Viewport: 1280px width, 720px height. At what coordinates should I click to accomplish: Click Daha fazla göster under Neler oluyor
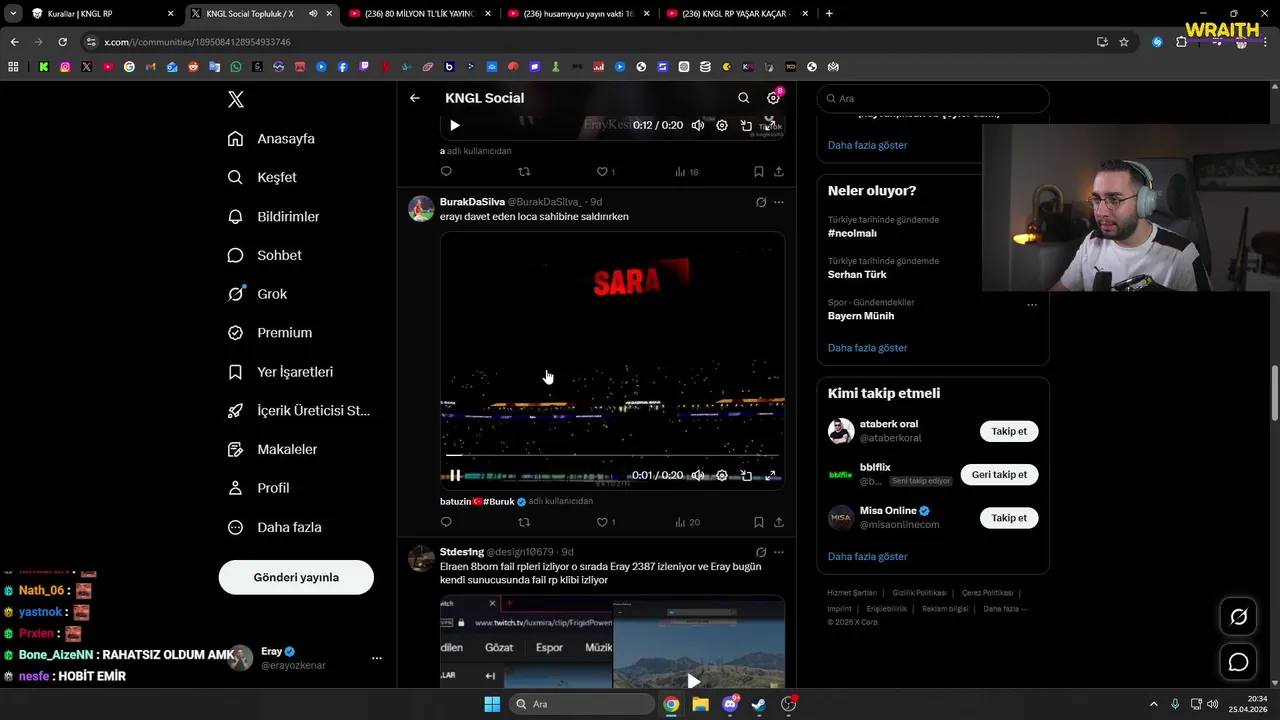tap(867, 348)
